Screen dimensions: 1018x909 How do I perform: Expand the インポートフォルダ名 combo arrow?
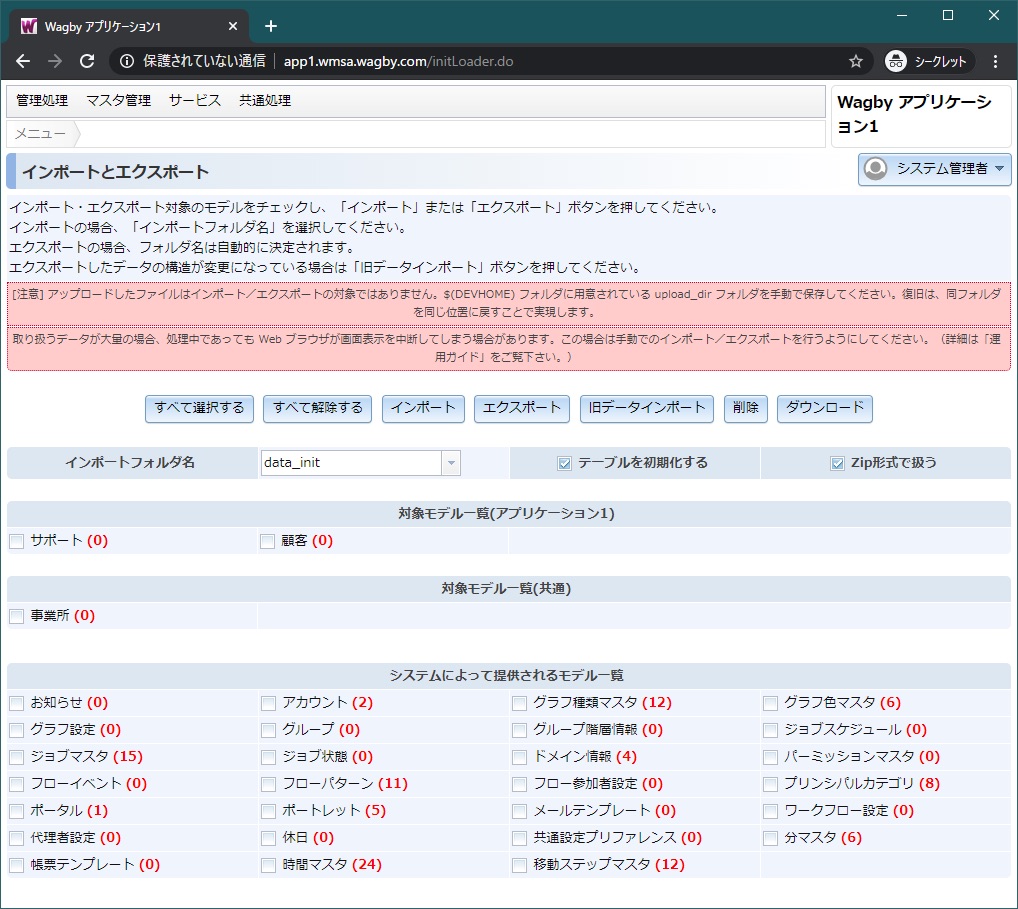click(x=451, y=463)
